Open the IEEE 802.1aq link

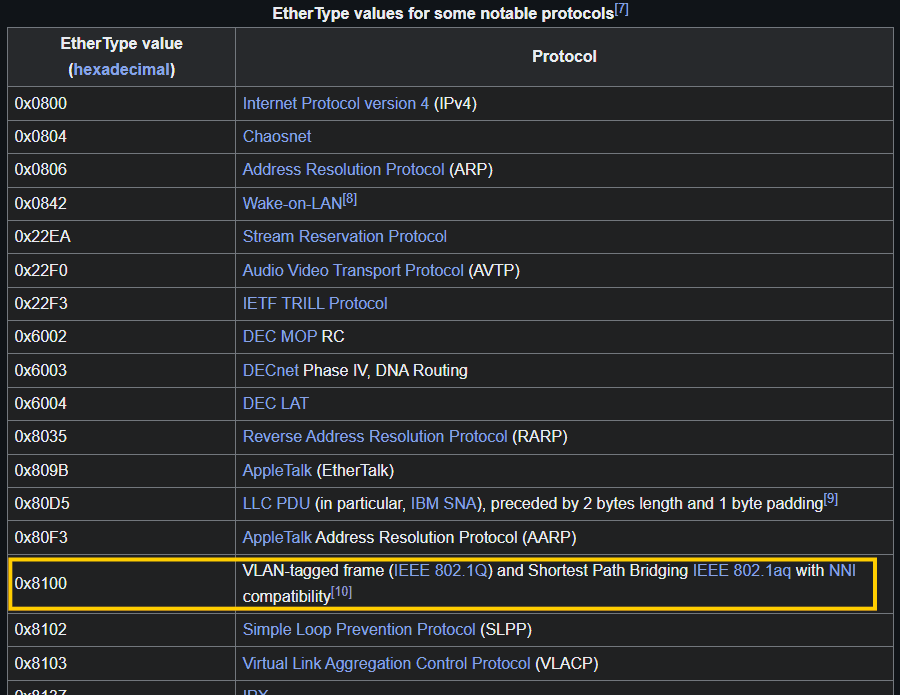(742, 570)
